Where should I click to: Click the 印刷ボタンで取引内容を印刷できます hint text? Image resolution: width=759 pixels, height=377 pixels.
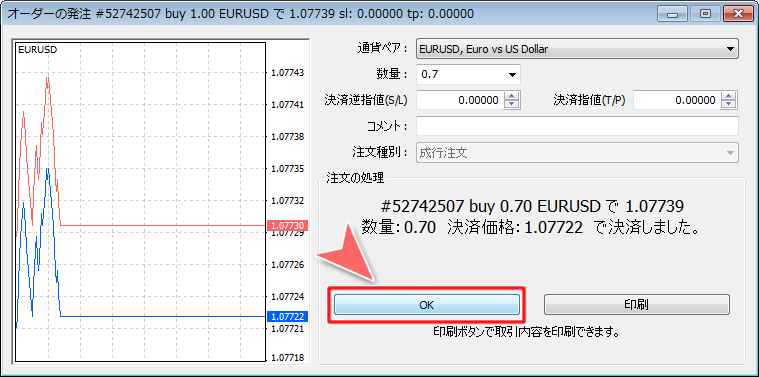(527, 332)
